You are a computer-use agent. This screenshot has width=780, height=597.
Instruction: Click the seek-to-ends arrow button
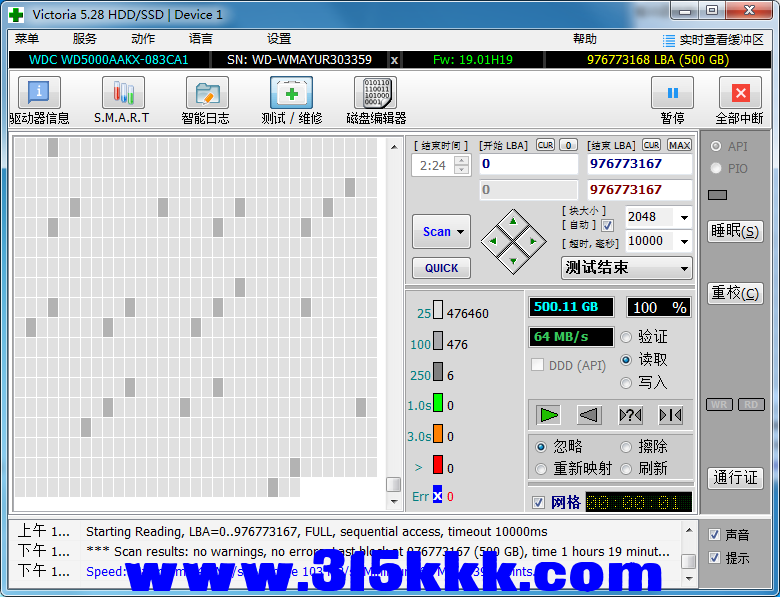670,414
